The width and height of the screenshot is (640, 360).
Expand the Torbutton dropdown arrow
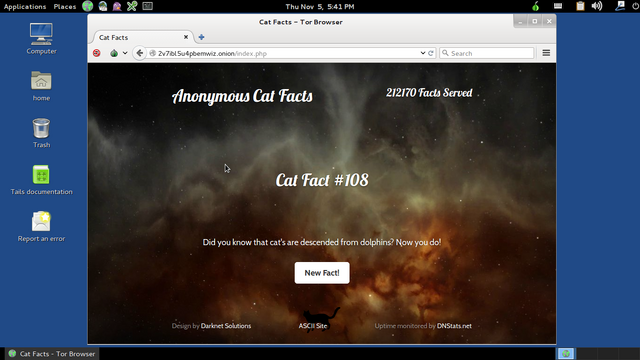(x=125, y=53)
